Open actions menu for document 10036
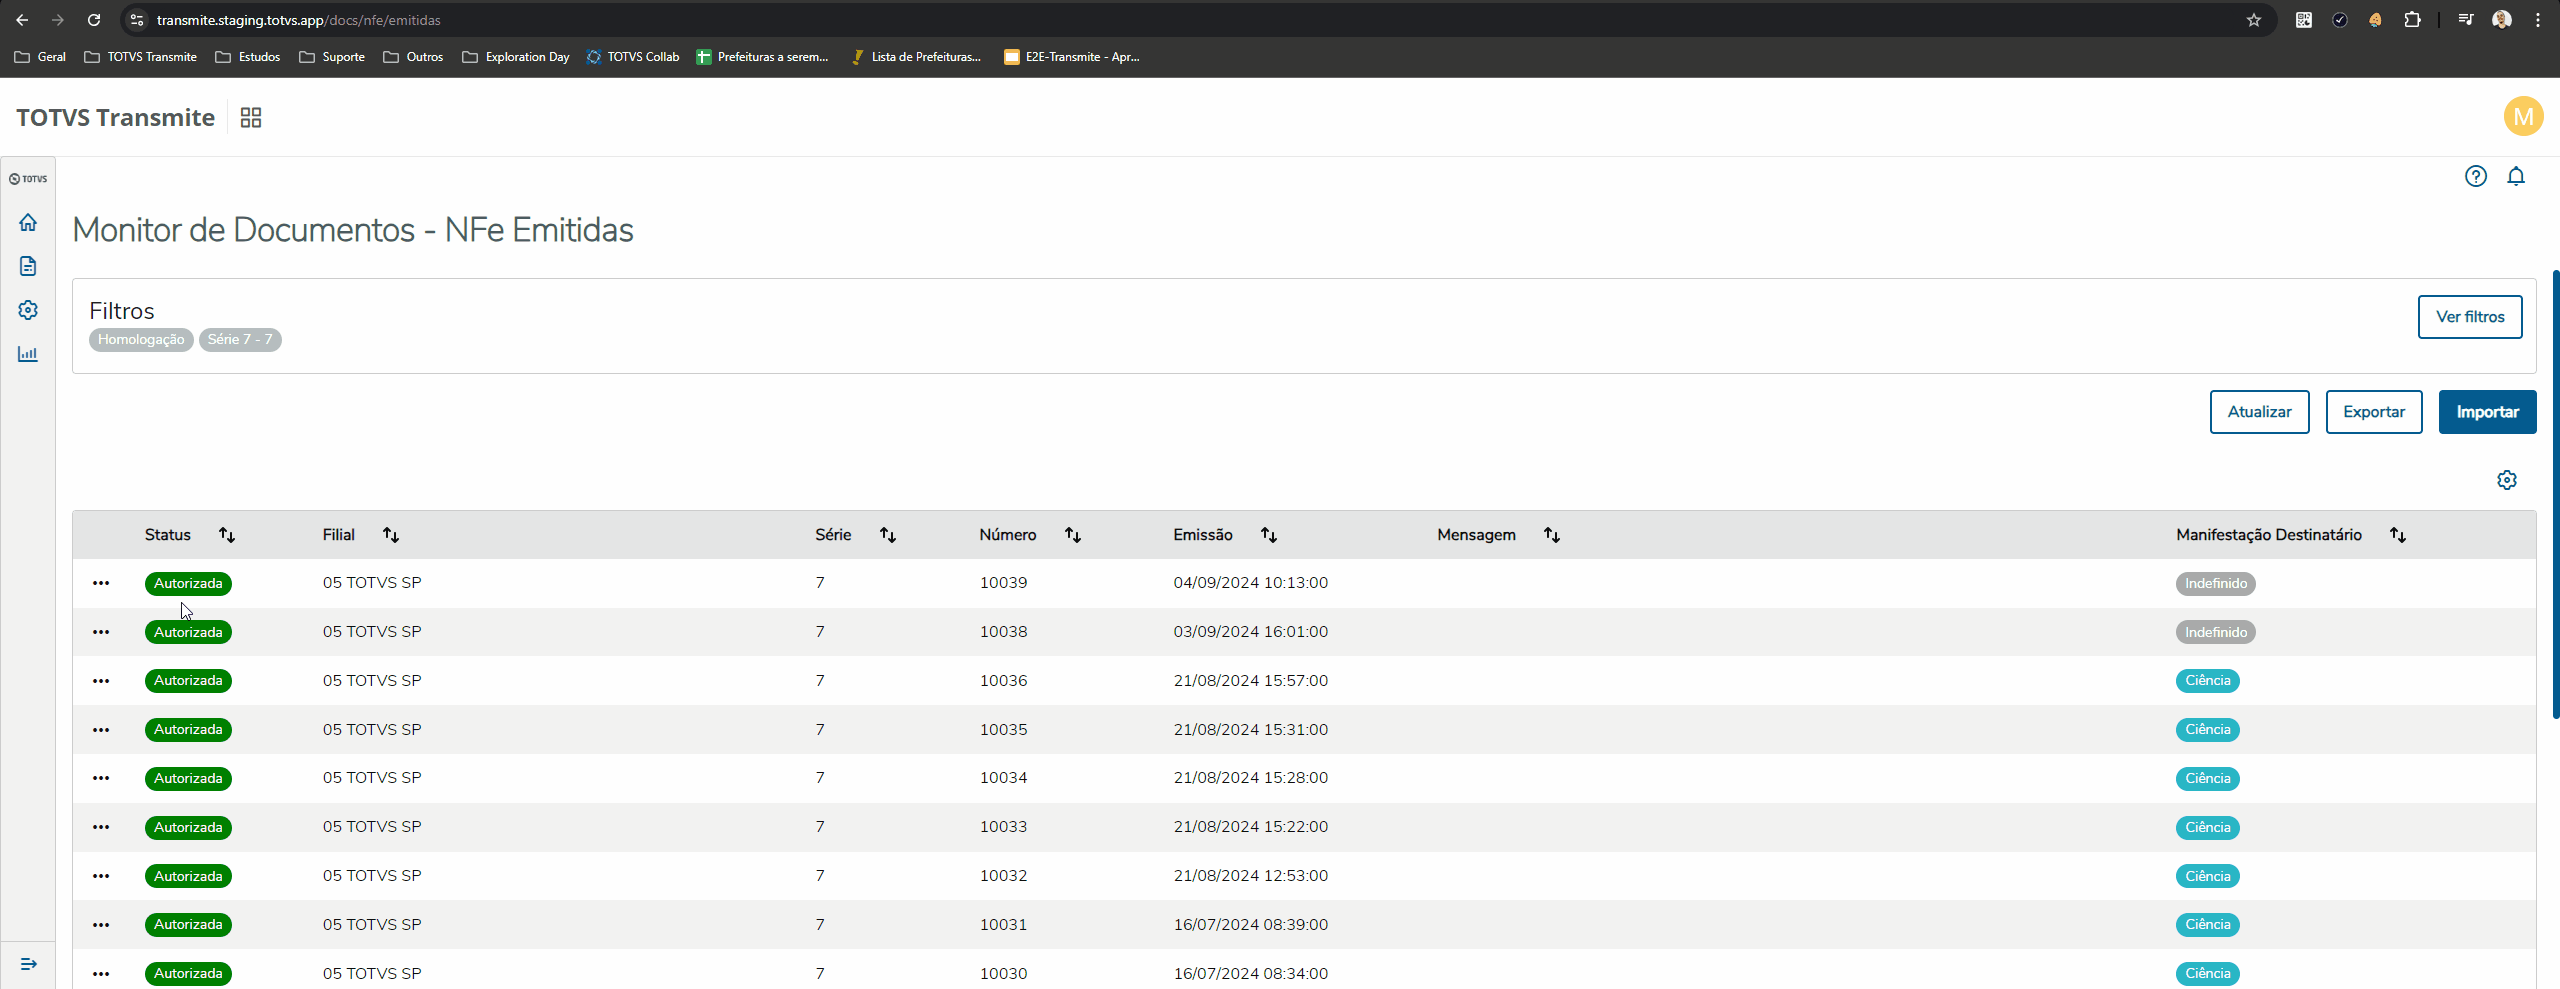 tap(101, 681)
